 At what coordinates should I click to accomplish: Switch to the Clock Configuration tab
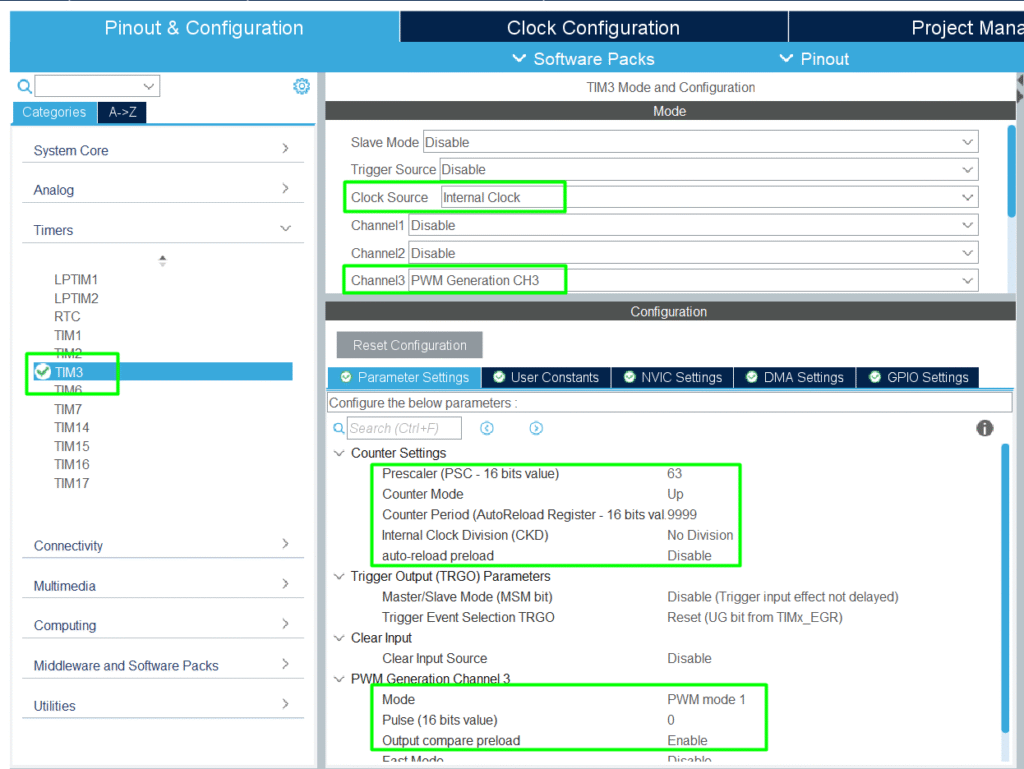[593, 28]
